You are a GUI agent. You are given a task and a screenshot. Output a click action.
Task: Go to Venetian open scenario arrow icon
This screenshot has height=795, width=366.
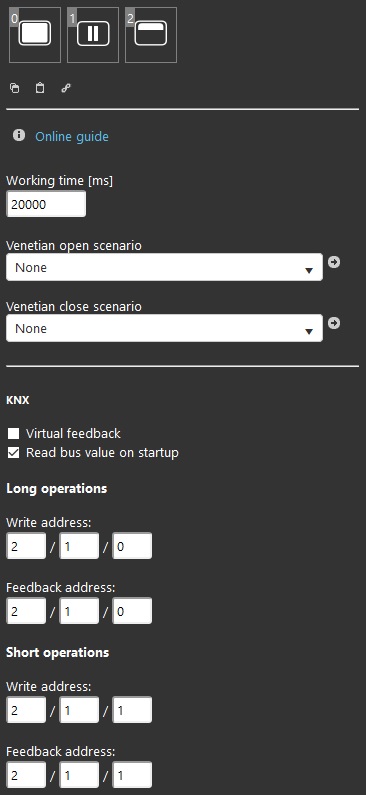(334, 262)
